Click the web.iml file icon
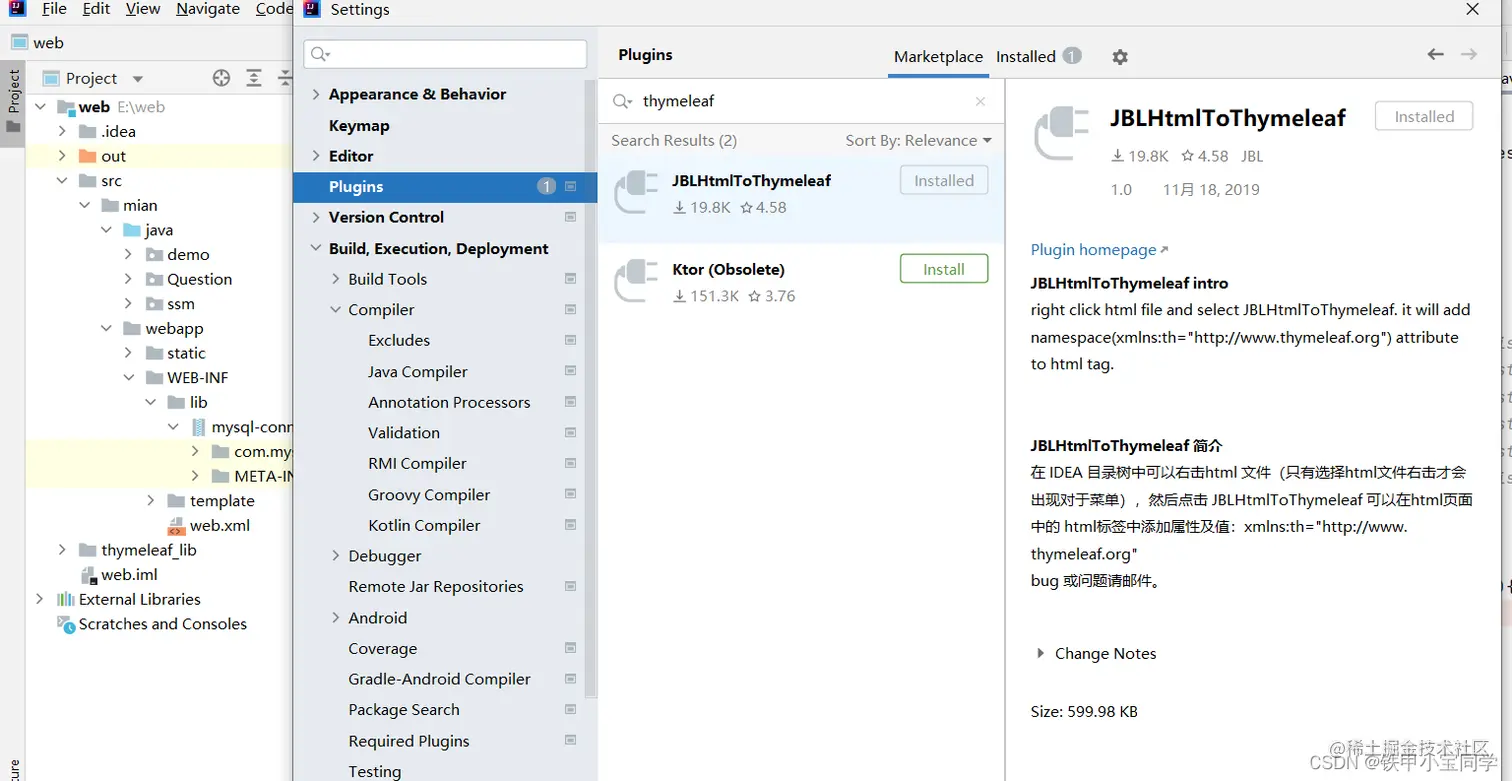Image resolution: width=1512 pixels, height=781 pixels. pyautogui.click(x=88, y=575)
